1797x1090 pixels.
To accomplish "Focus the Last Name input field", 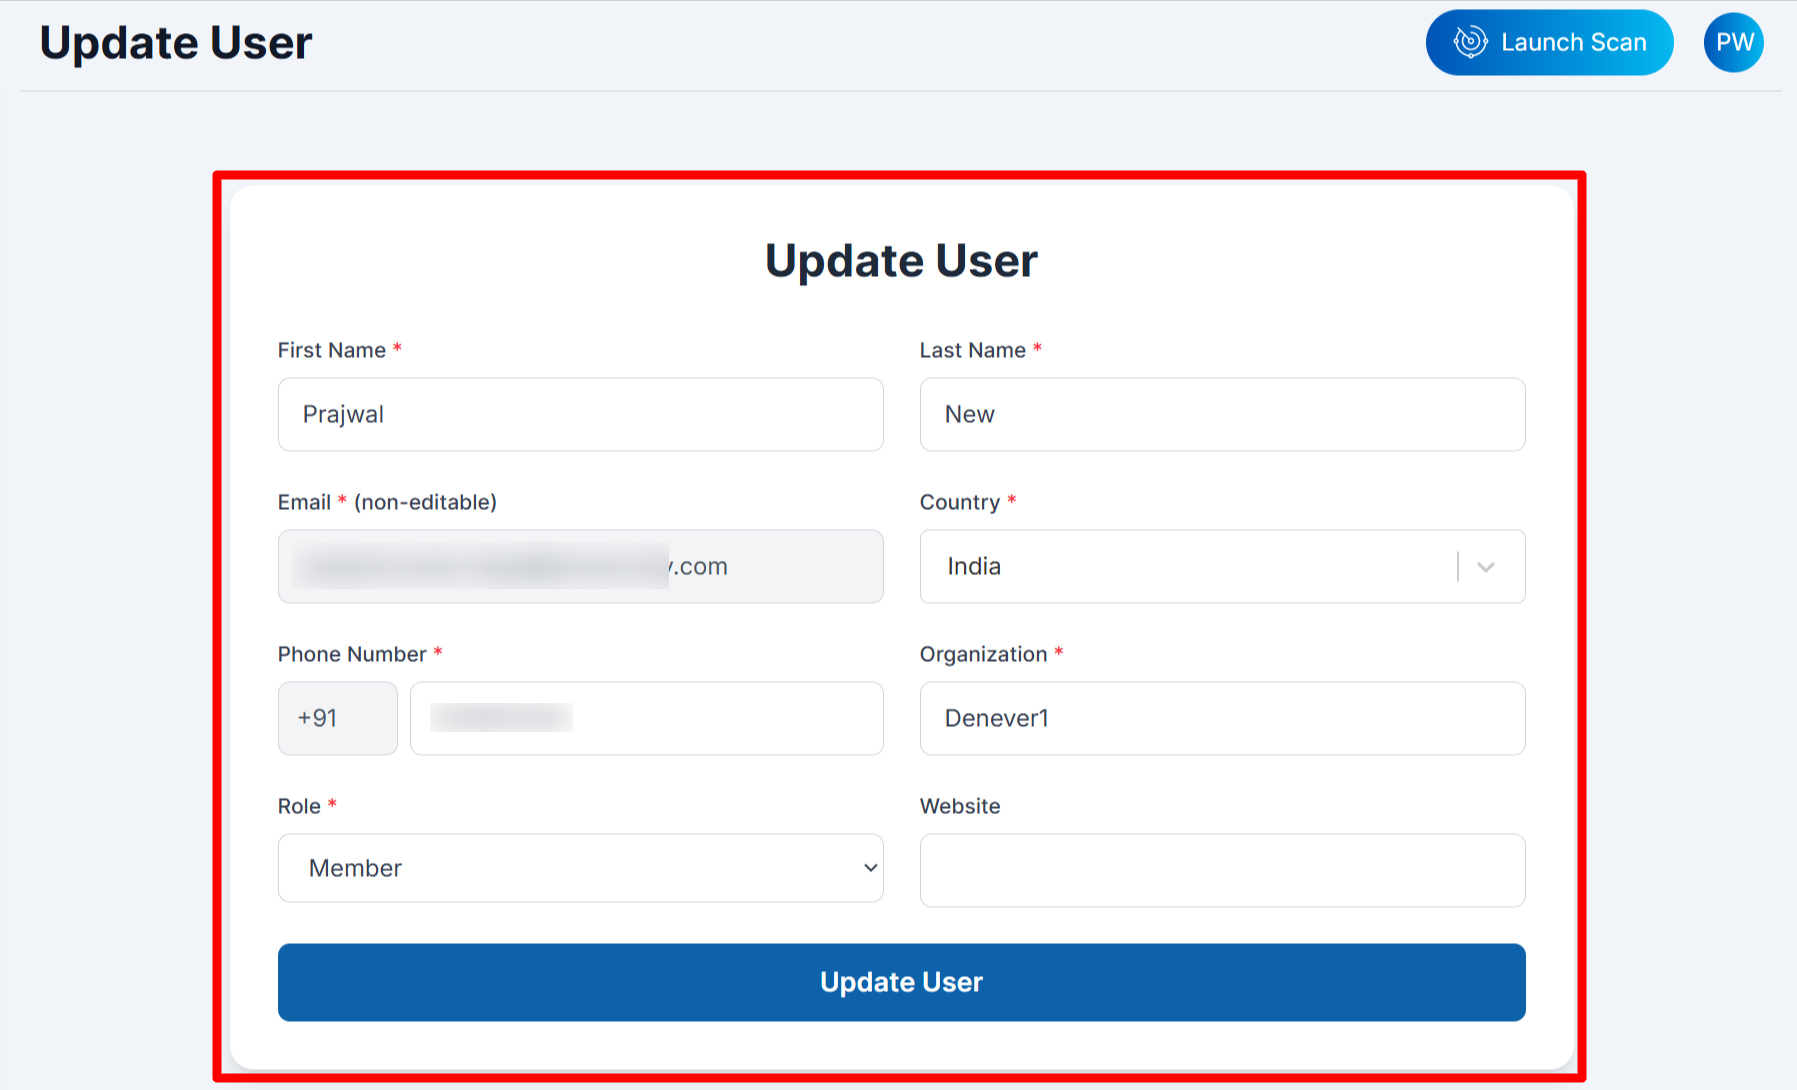I will 1222,414.
